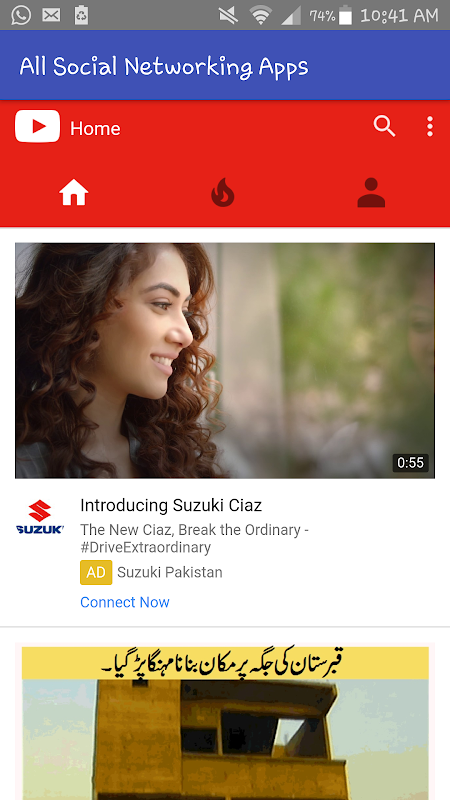Tap the battery status icon
The height and width of the screenshot is (800, 450).
point(345,15)
